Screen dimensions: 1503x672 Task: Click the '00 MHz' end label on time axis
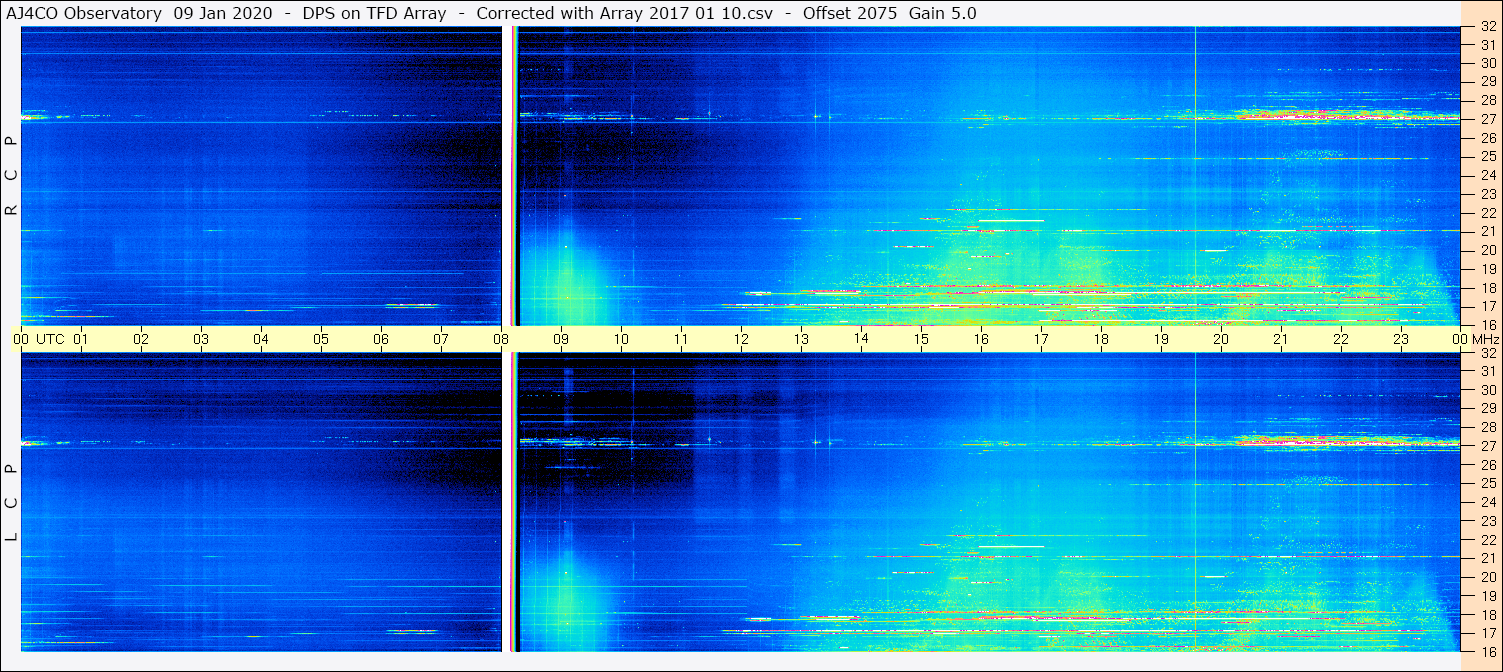1475,339
